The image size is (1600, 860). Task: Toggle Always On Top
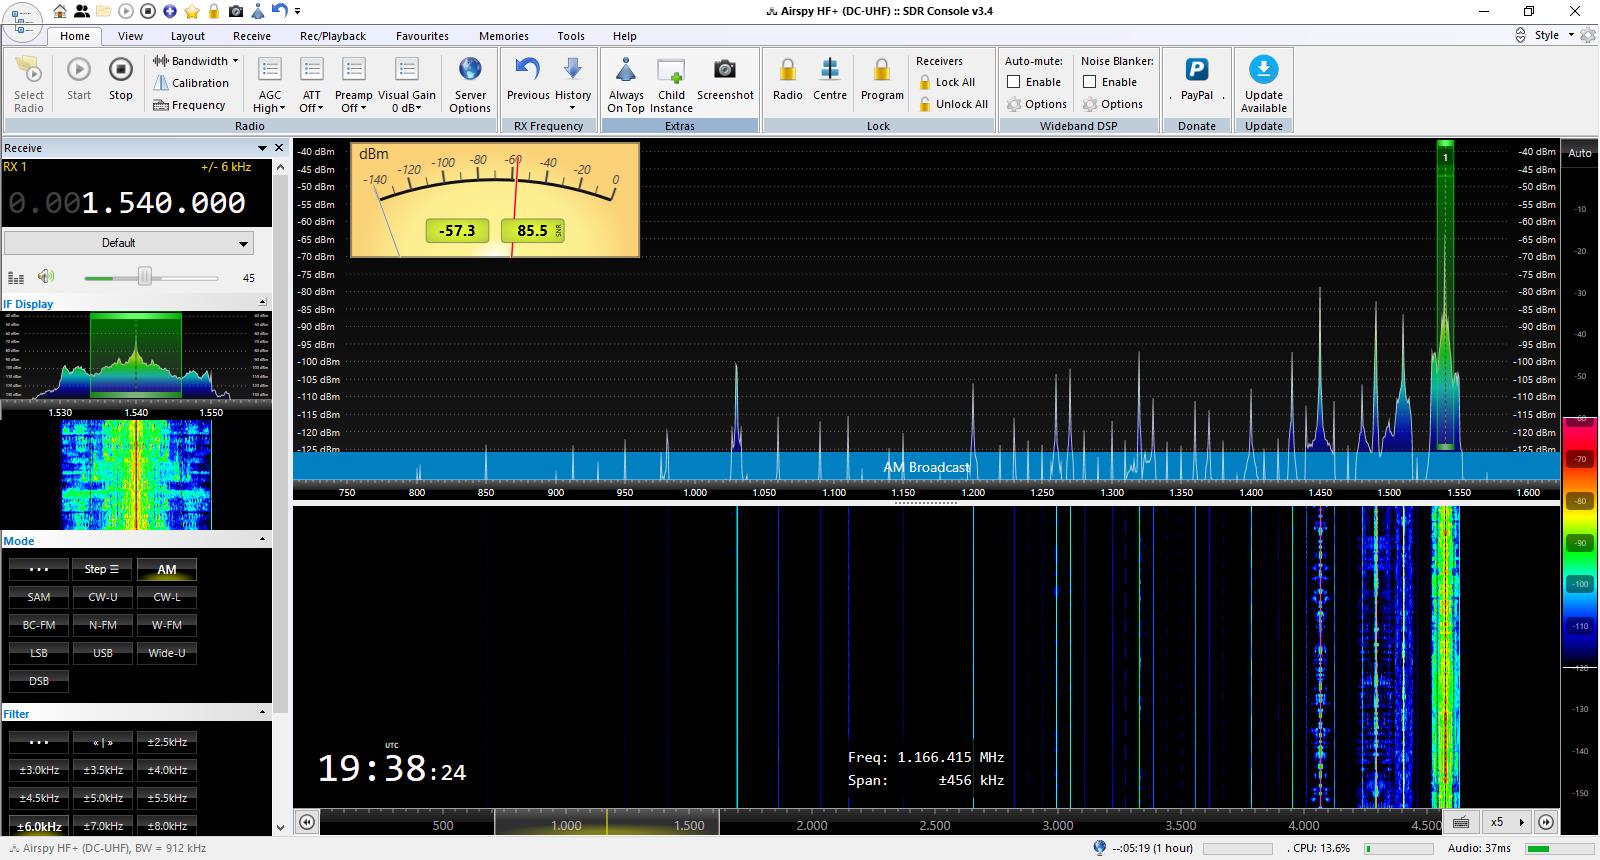[x=626, y=83]
